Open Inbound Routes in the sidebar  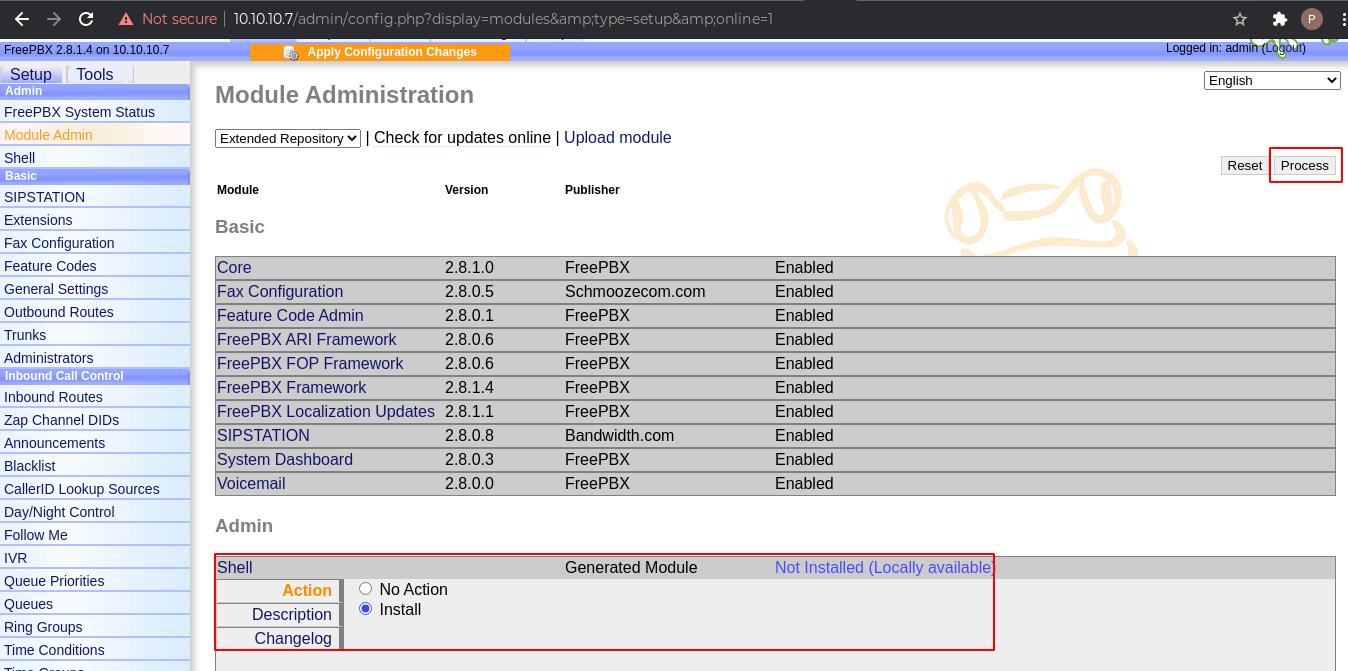click(x=94, y=397)
